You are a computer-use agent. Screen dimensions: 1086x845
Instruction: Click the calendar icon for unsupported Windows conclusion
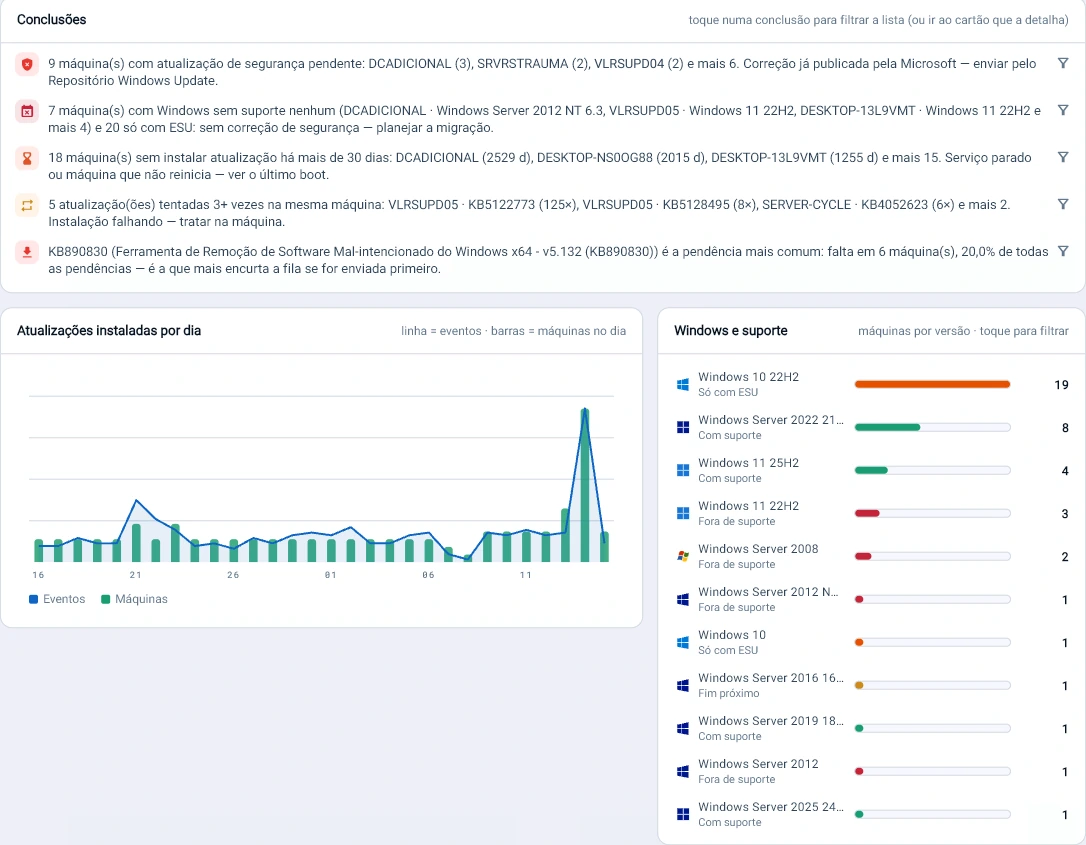pyautogui.click(x=27, y=112)
